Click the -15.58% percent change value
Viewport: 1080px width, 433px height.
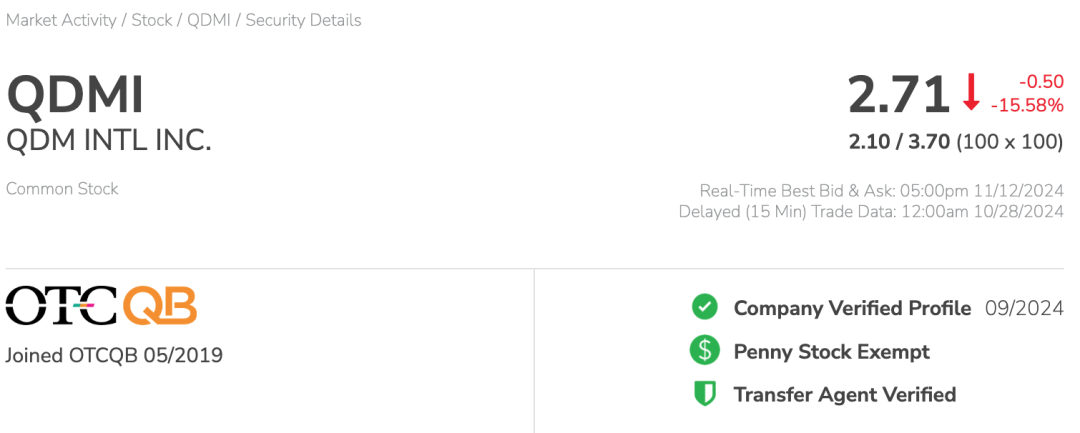coord(1027,105)
